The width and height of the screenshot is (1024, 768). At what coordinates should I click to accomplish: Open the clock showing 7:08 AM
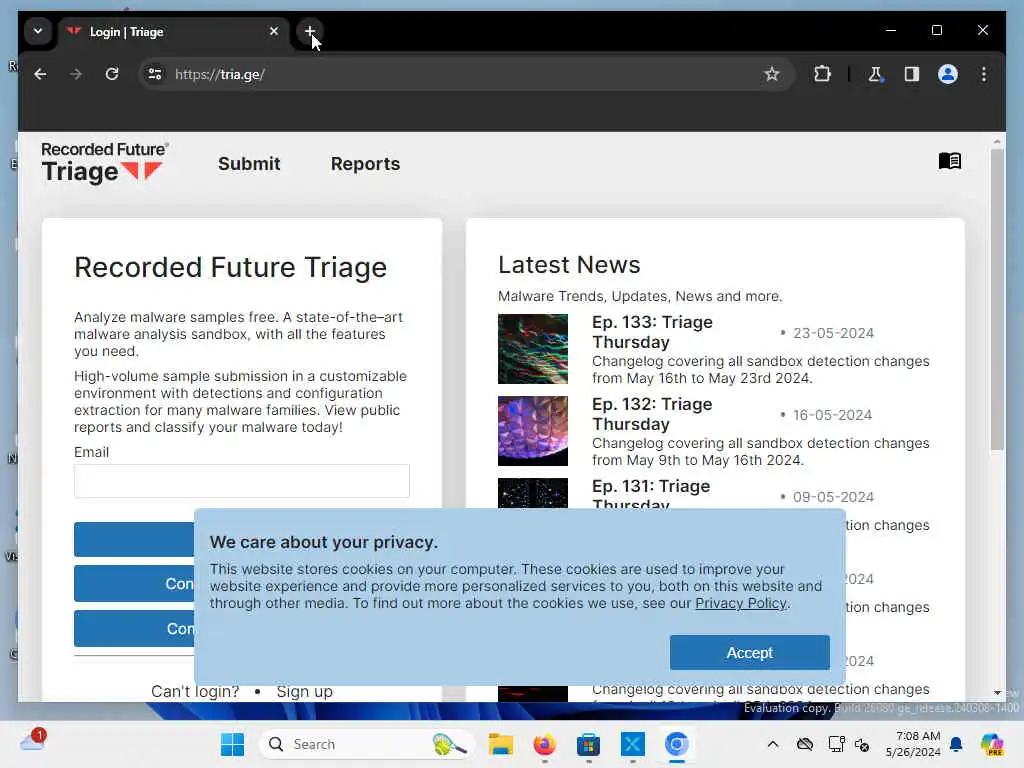(x=913, y=744)
